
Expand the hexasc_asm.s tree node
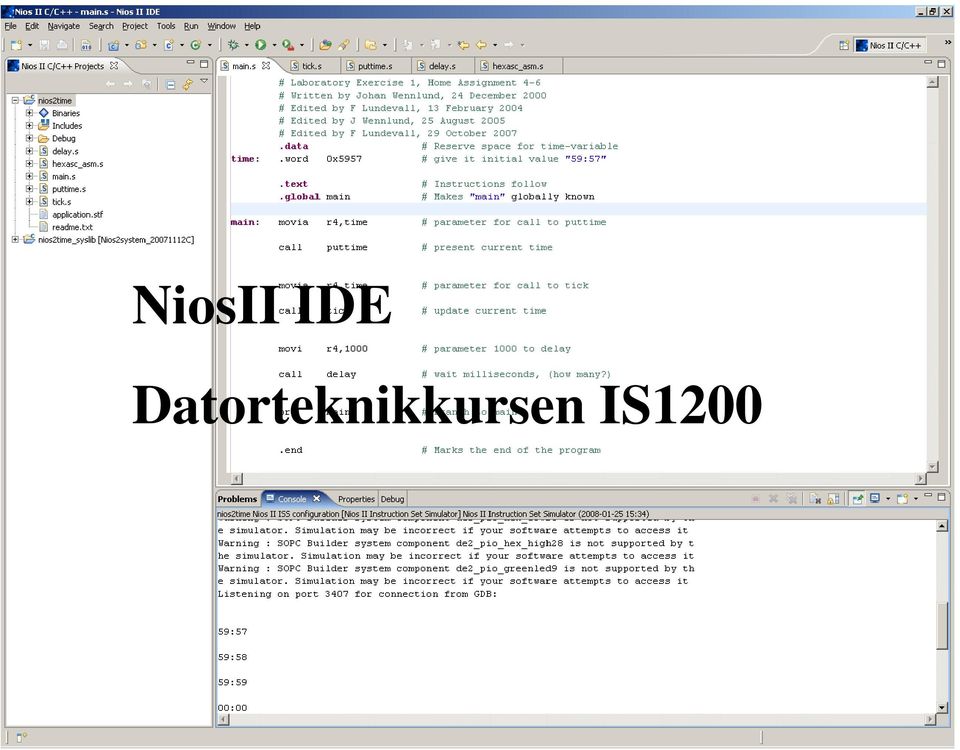click(29, 164)
